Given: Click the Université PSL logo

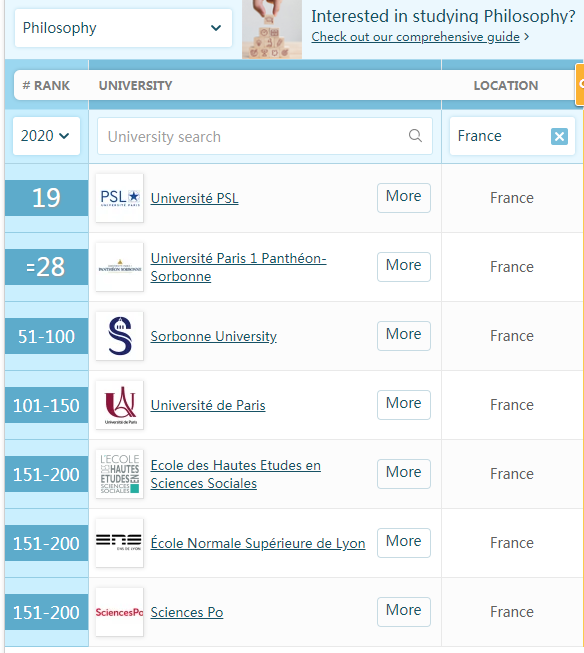Looking at the screenshot, I should pos(120,198).
